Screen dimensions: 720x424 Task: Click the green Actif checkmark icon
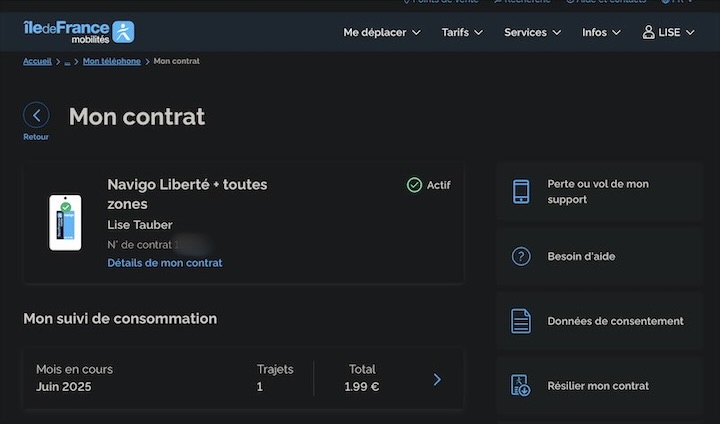click(414, 185)
